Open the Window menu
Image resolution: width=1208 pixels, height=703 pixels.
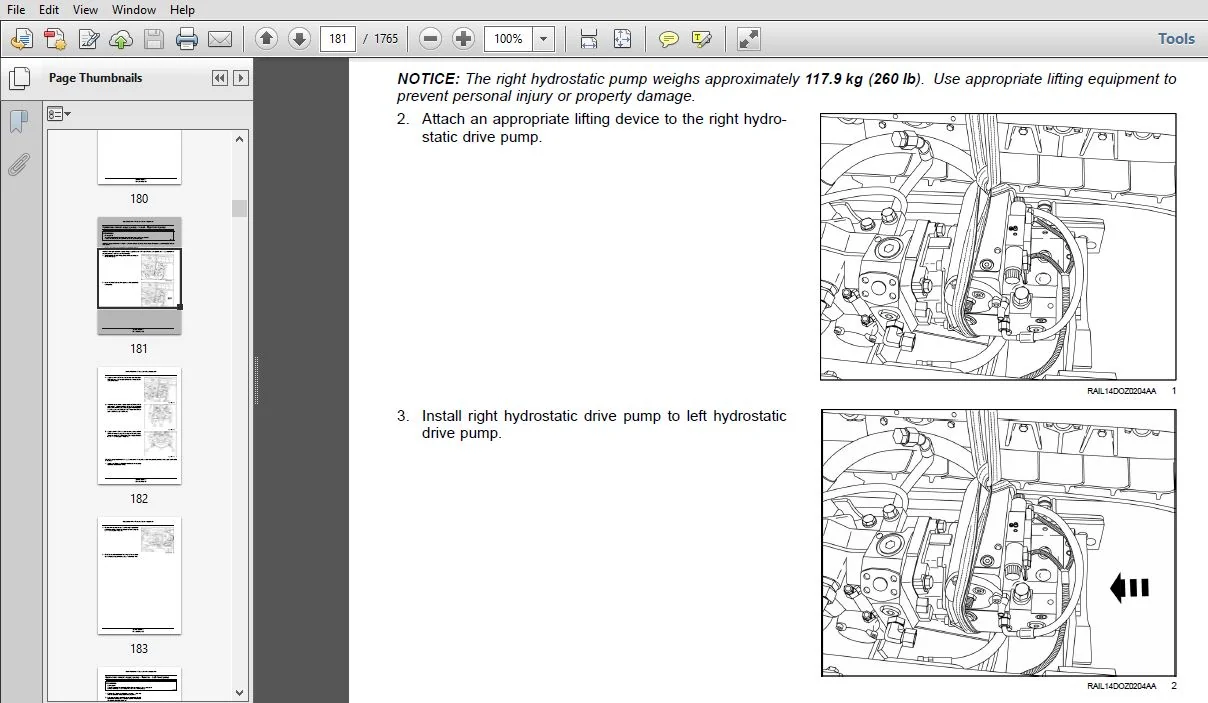(x=133, y=9)
